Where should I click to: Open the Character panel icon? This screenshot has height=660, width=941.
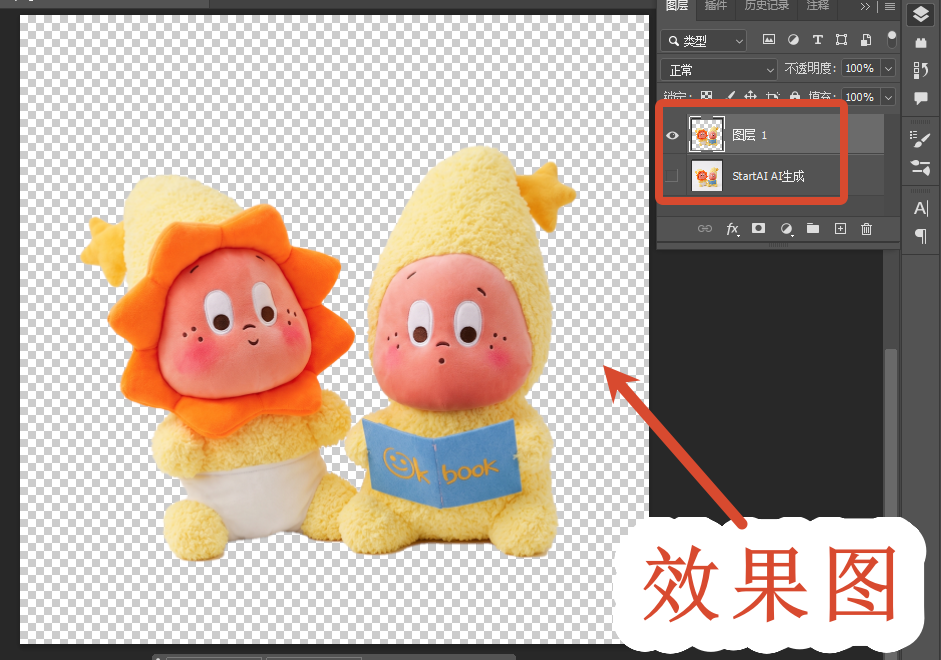click(x=921, y=208)
